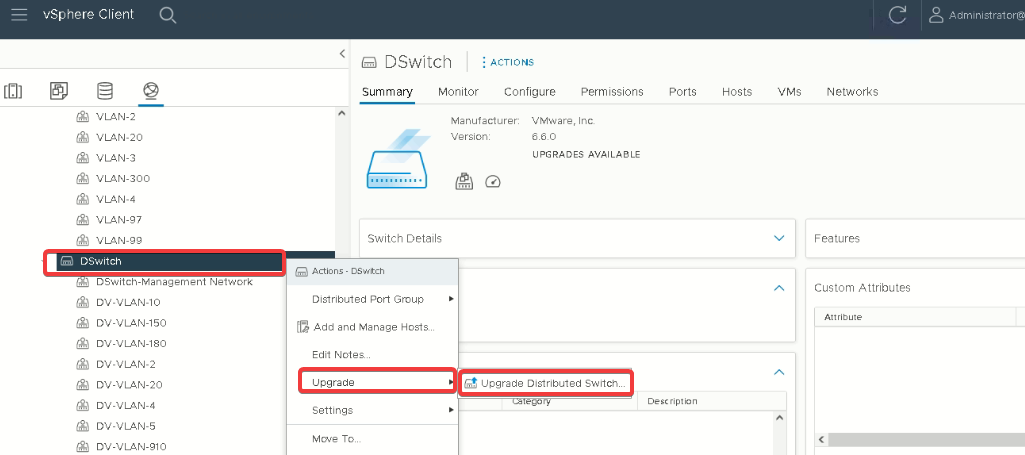The width and height of the screenshot is (1025, 455).
Task: Choose Add and Manage Hosts menu item
Action: tap(373, 327)
